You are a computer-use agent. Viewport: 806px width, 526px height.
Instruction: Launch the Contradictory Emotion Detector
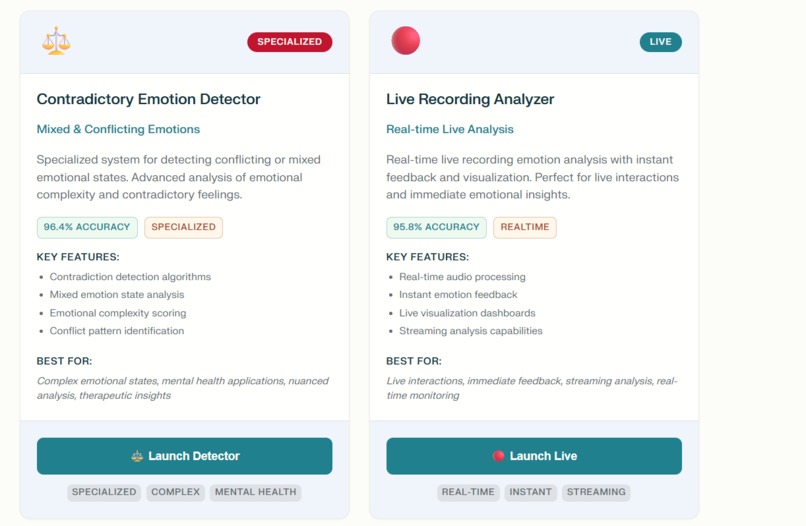(185, 456)
